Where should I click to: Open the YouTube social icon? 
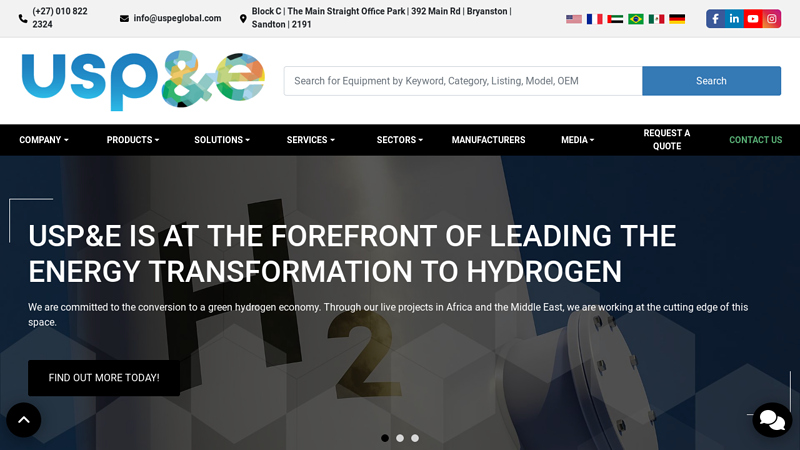753,19
